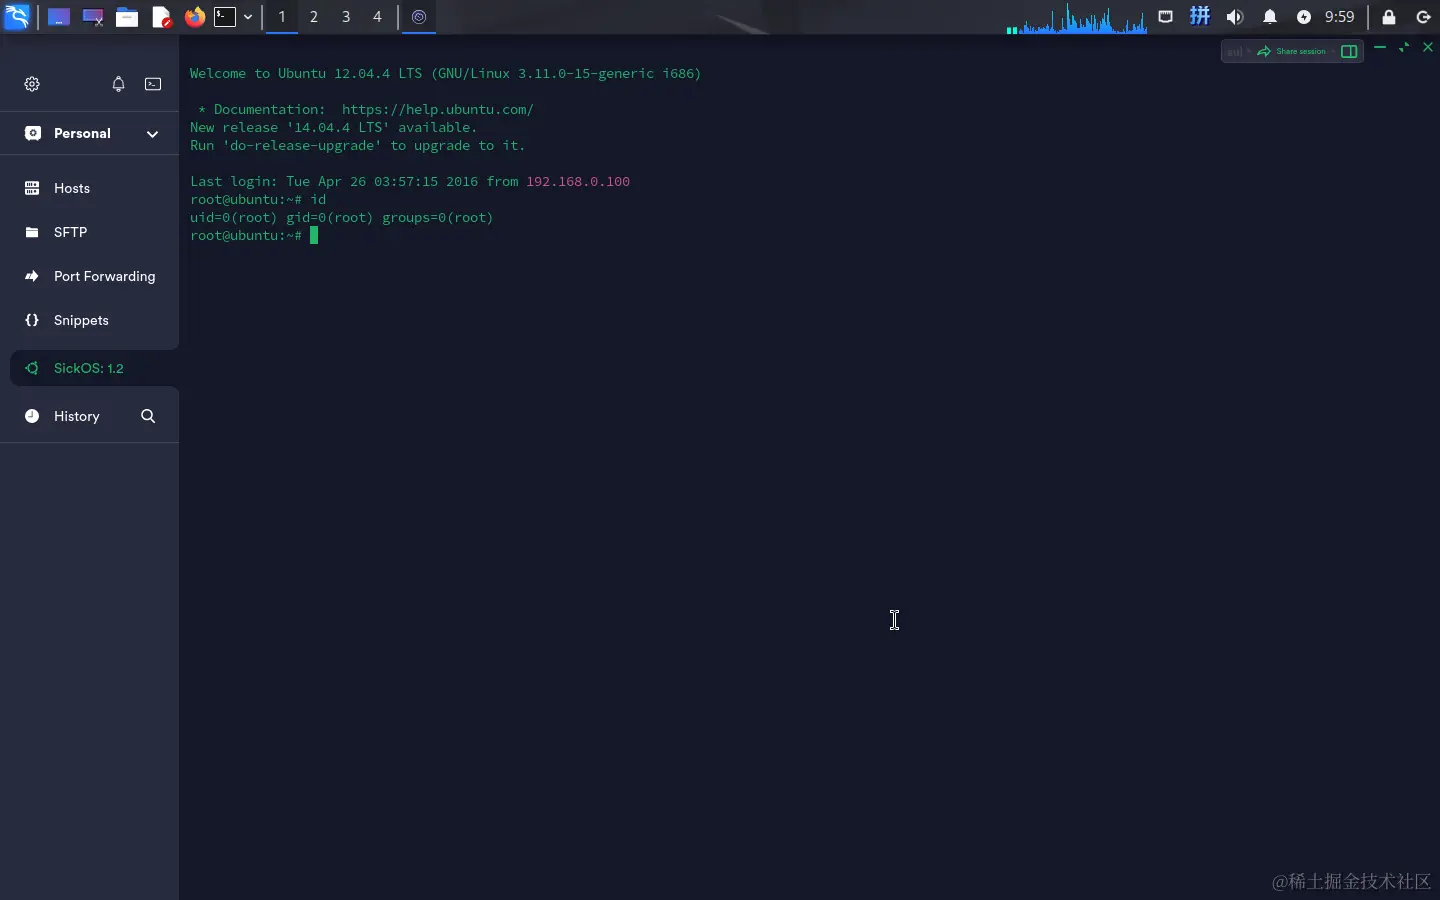Click the https://help.ubuntu.com/ link in terminal
The width and height of the screenshot is (1440, 900).
pyautogui.click(x=438, y=109)
